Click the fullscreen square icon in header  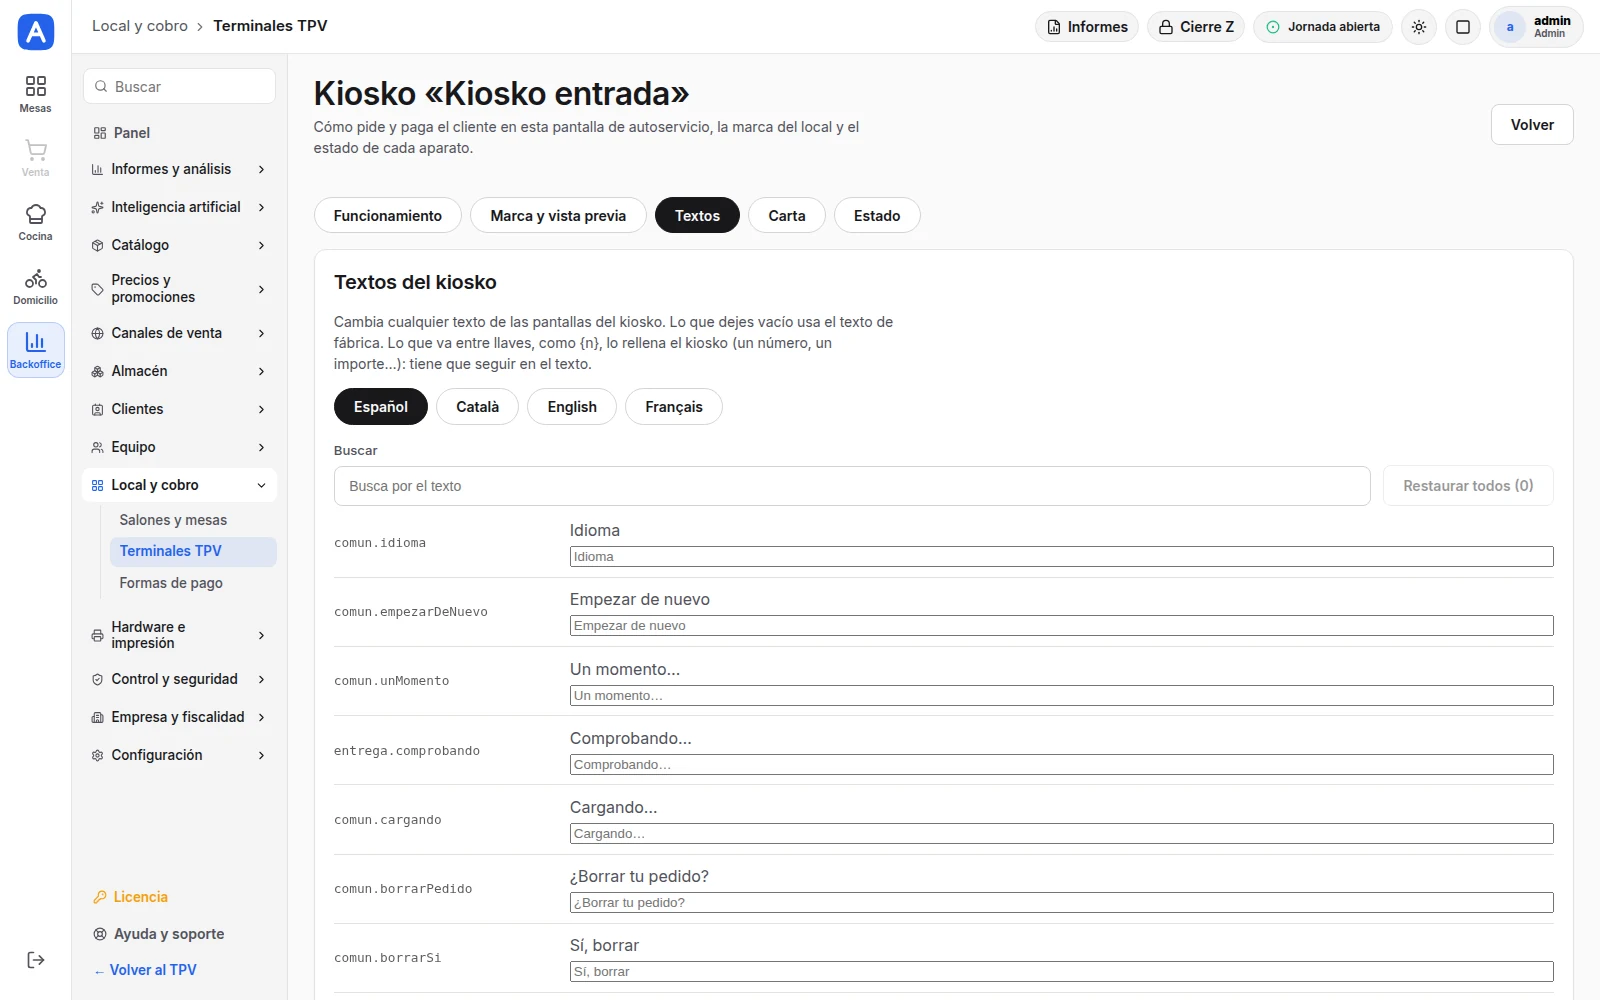[1463, 27]
